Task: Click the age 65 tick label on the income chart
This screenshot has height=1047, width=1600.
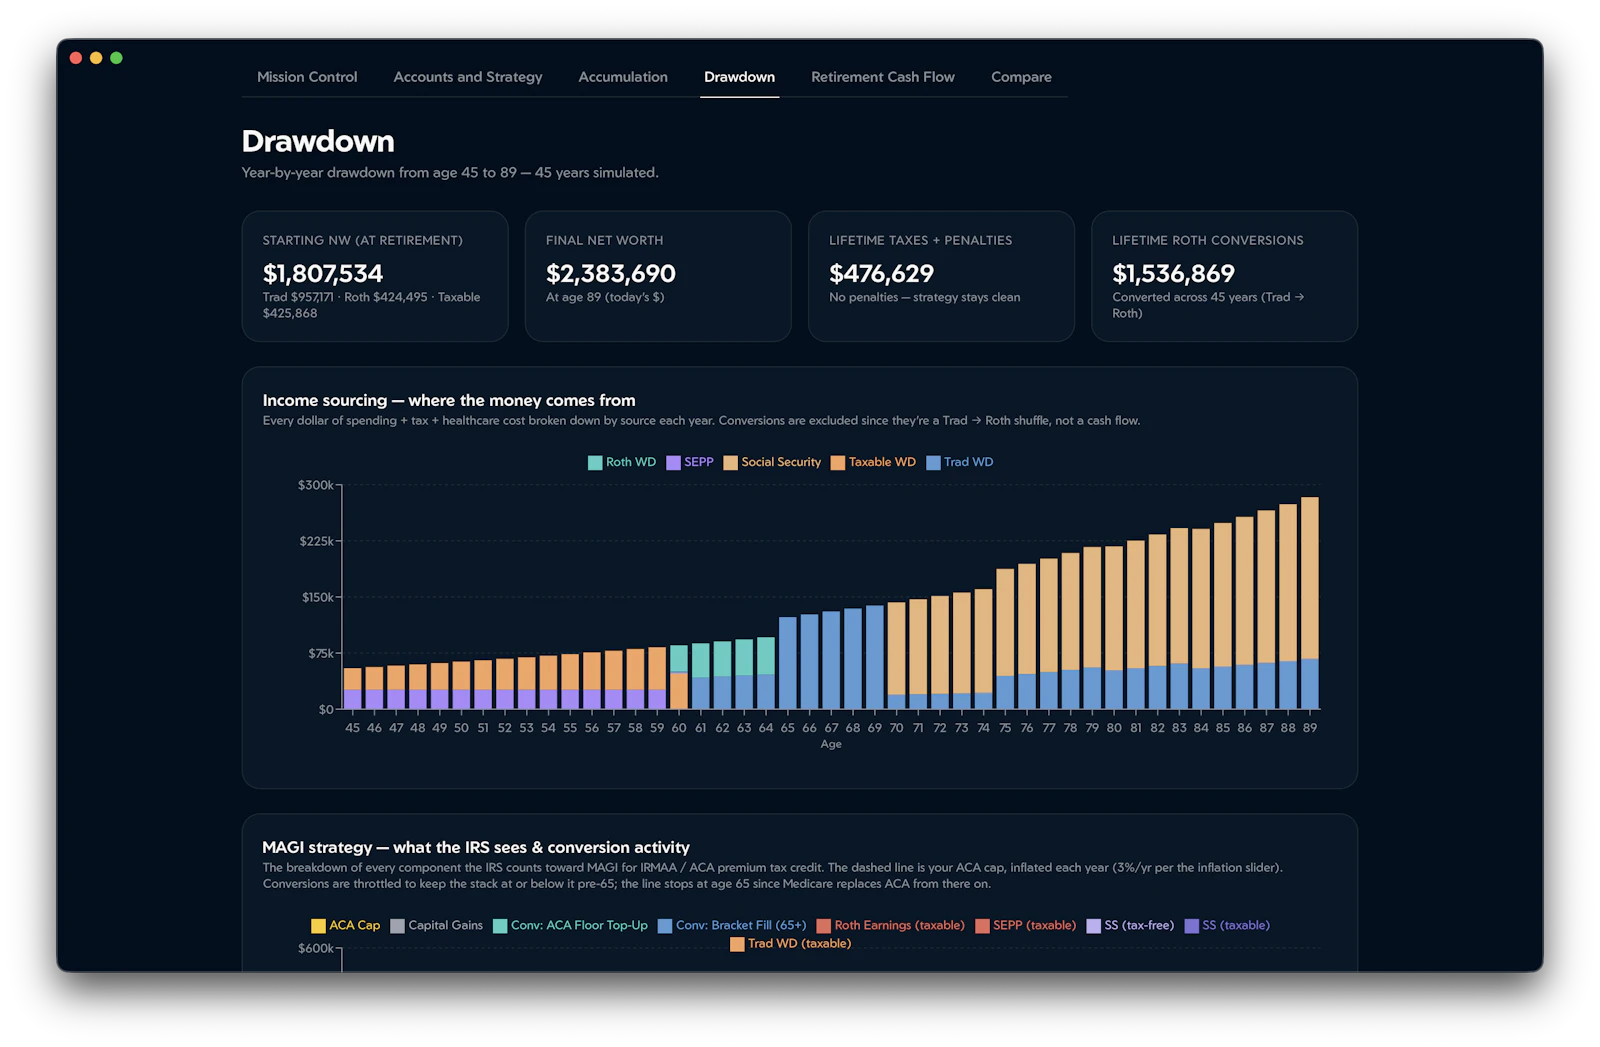Action: (x=788, y=728)
